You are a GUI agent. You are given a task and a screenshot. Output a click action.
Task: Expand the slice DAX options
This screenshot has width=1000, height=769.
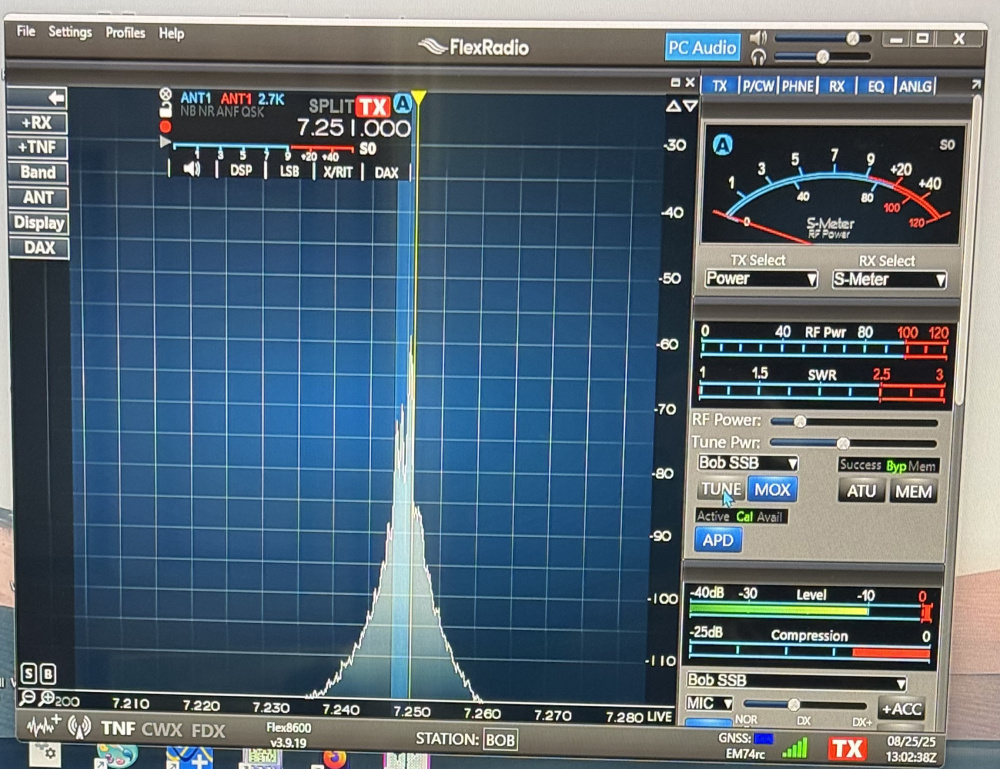386,173
